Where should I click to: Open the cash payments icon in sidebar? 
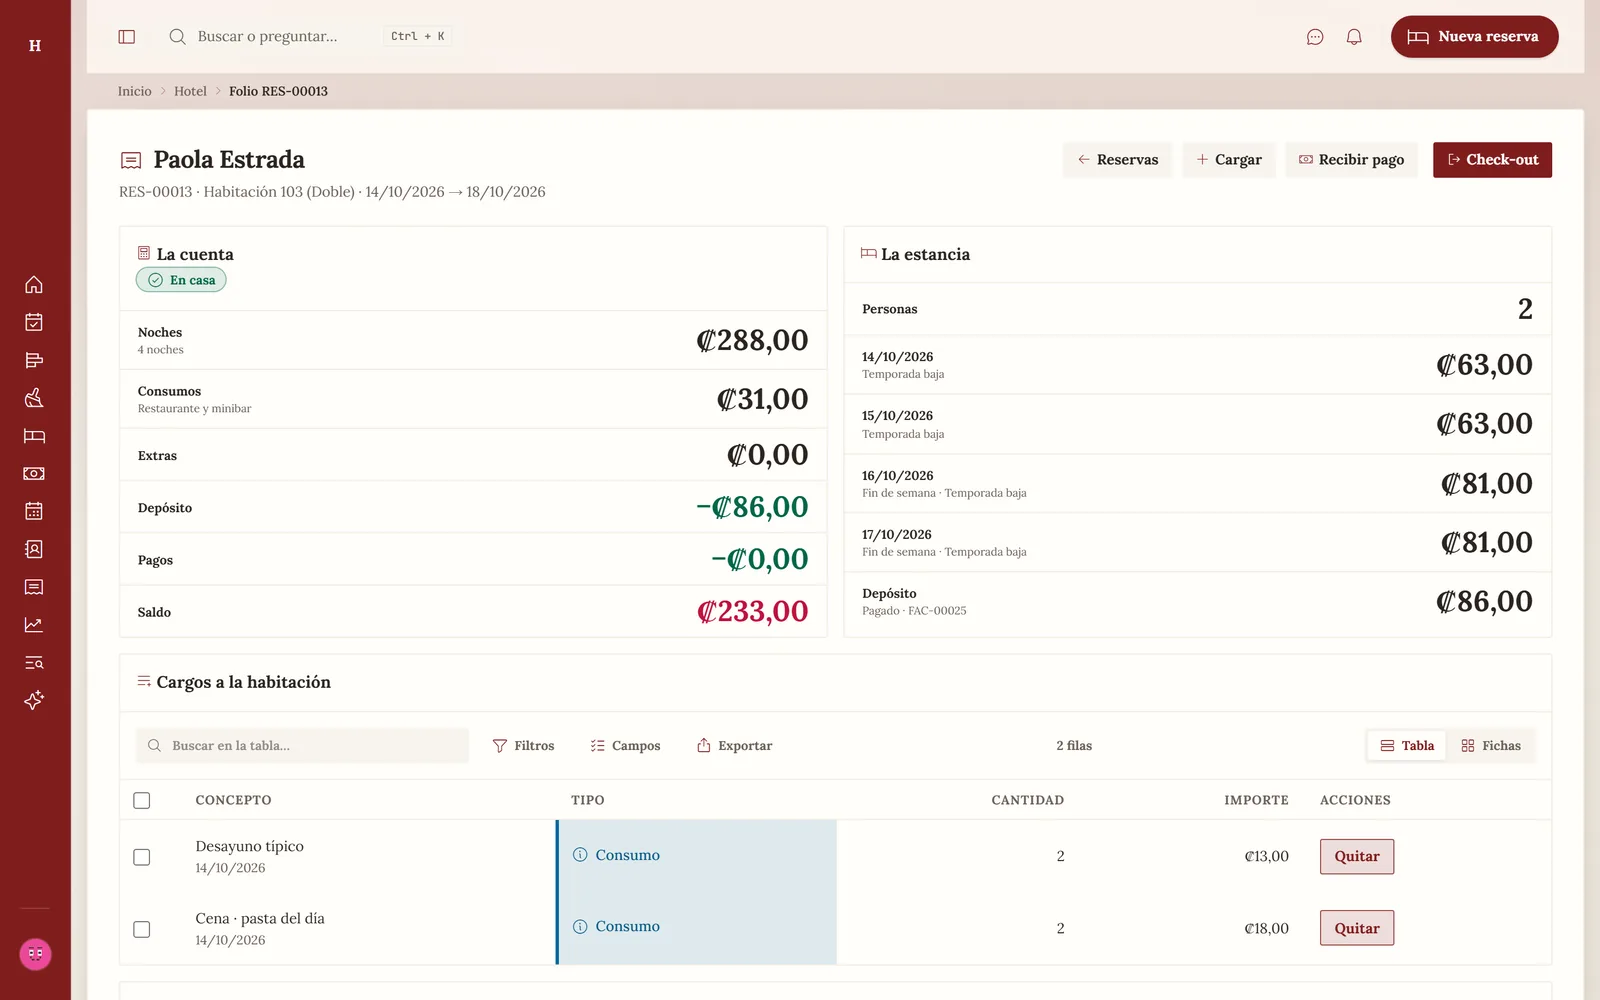click(x=34, y=474)
